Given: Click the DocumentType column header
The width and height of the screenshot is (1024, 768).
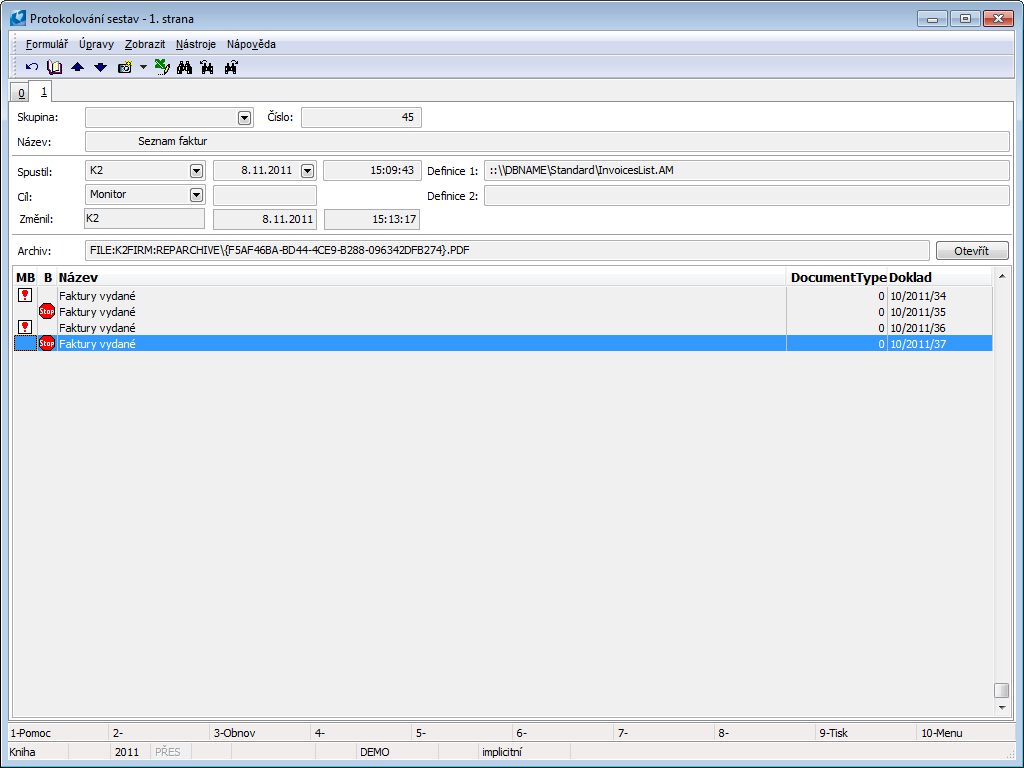Looking at the screenshot, I should pyautogui.click(x=838, y=278).
